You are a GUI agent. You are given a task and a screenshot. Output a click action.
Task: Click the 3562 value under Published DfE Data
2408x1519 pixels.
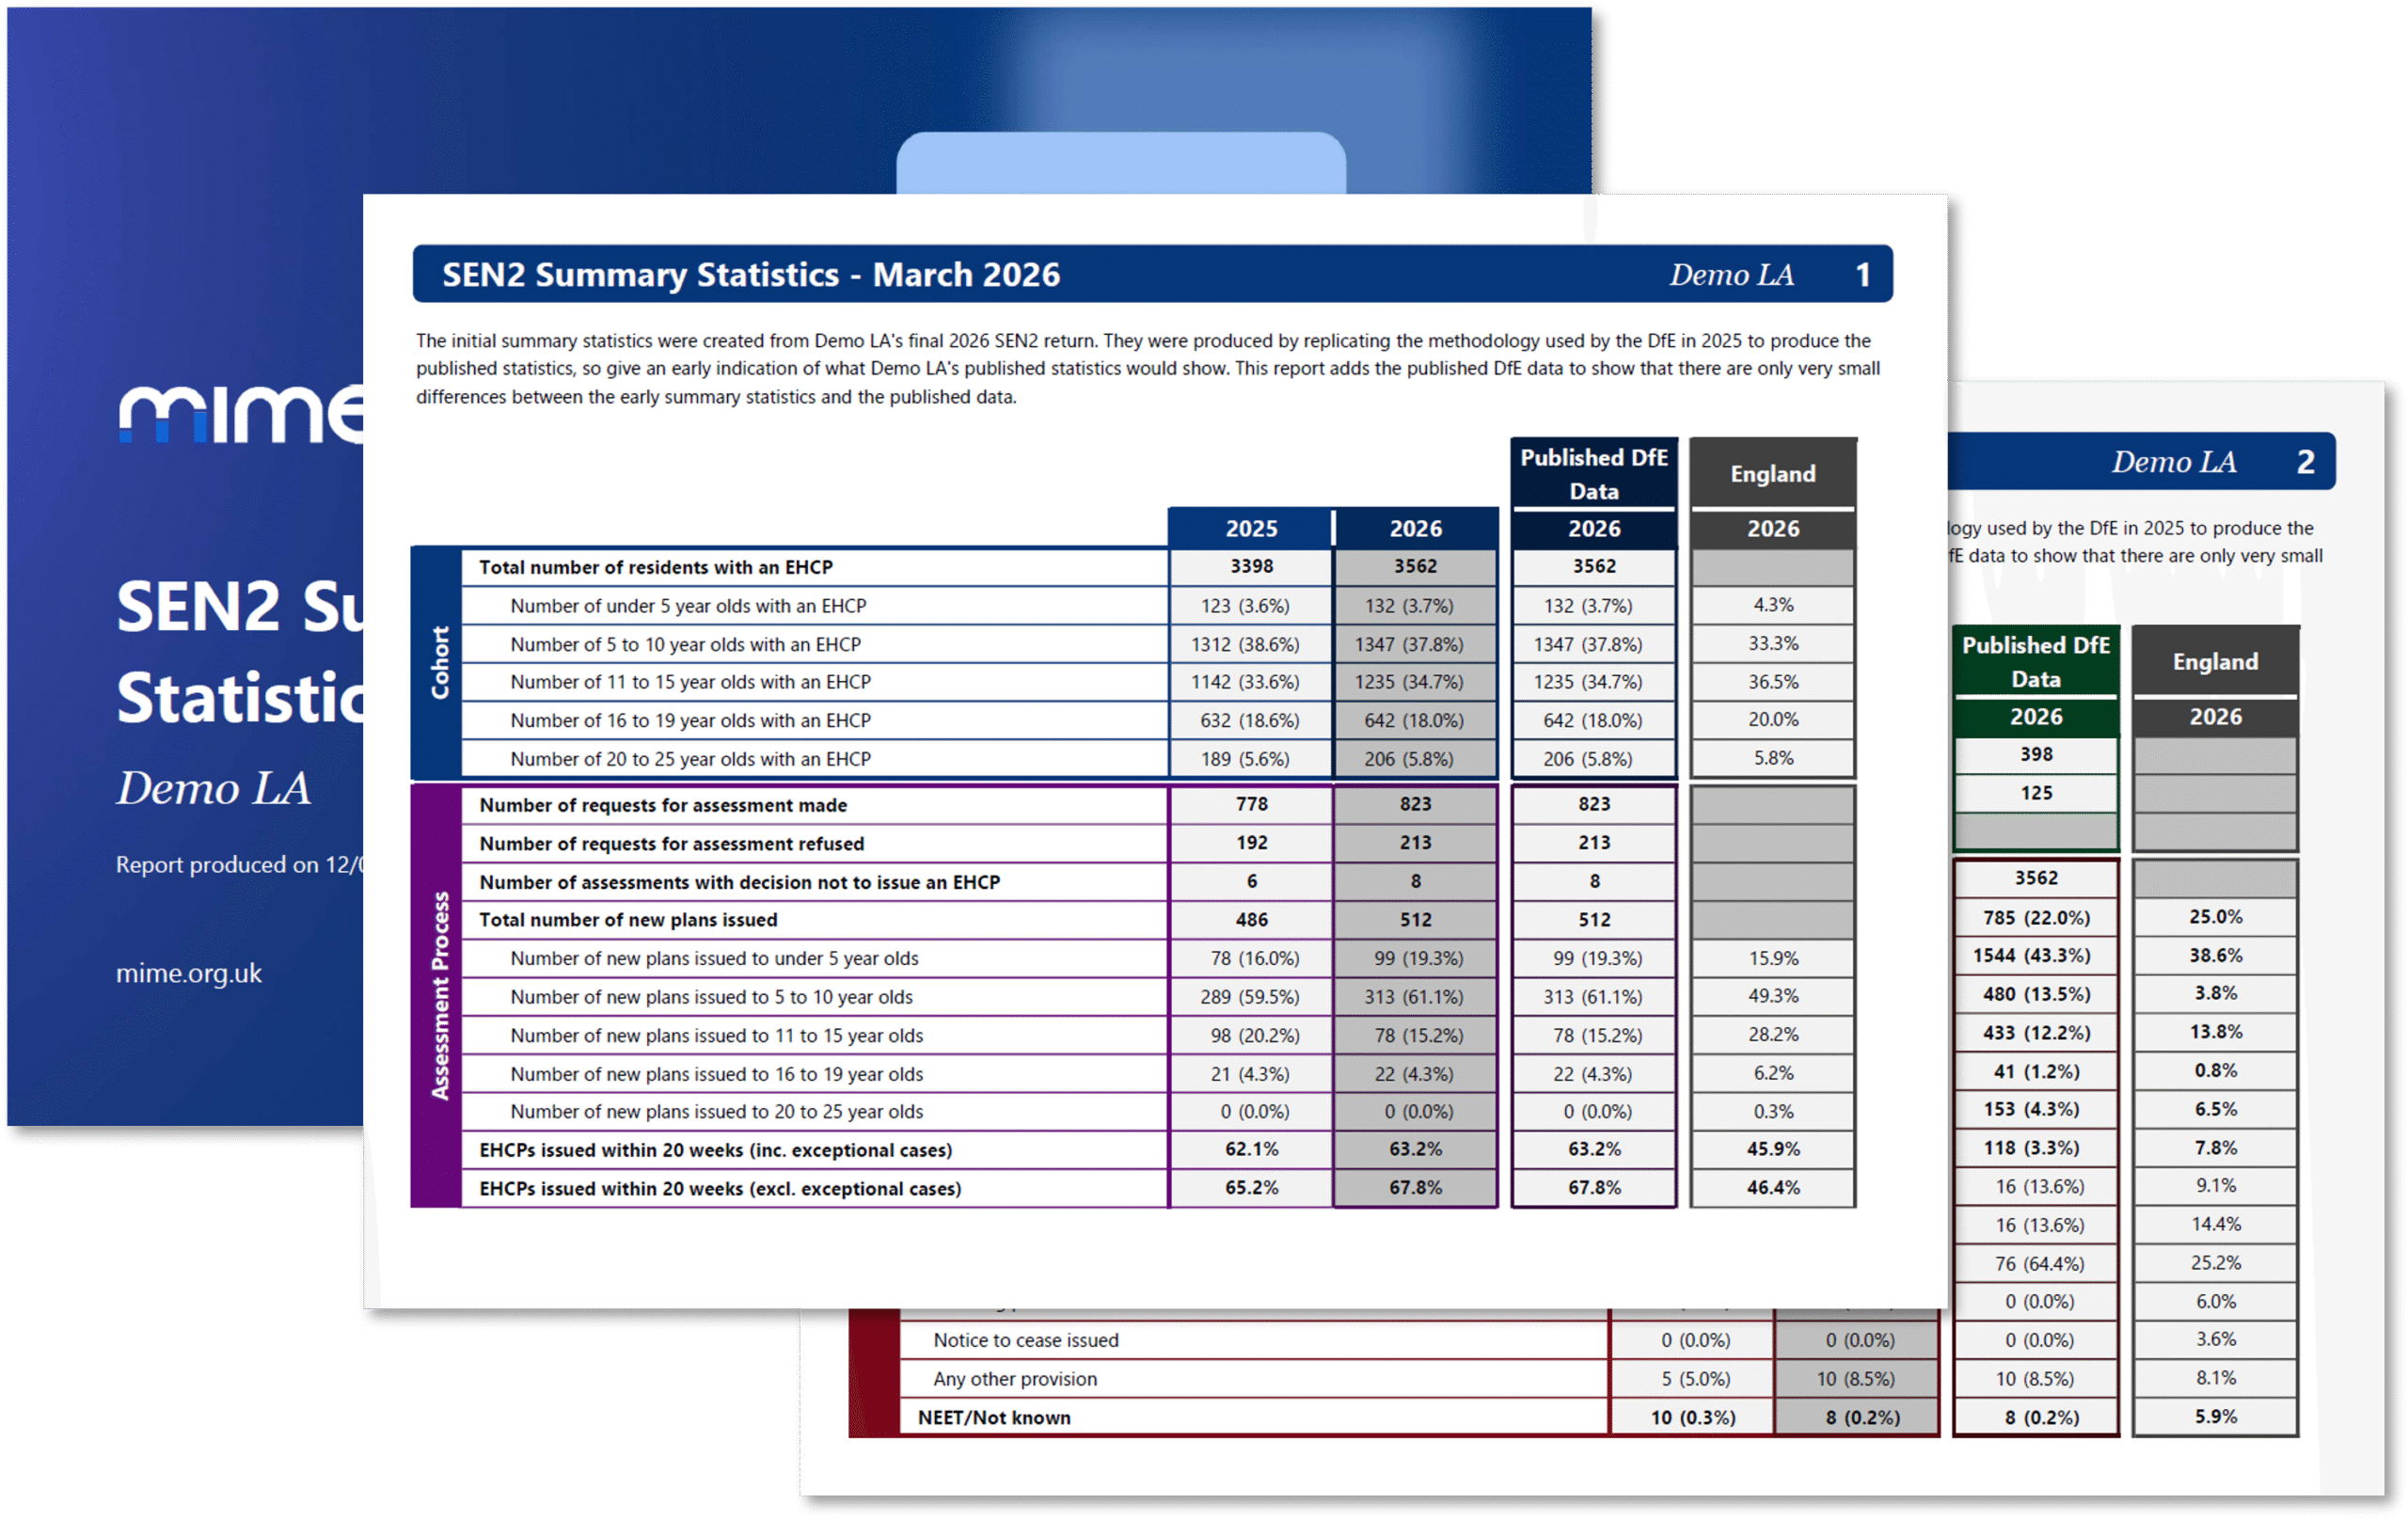click(1593, 566)
